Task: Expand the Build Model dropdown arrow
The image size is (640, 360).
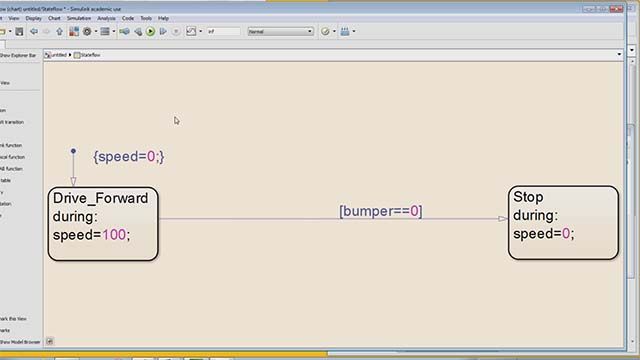Action: coord(354,31)
